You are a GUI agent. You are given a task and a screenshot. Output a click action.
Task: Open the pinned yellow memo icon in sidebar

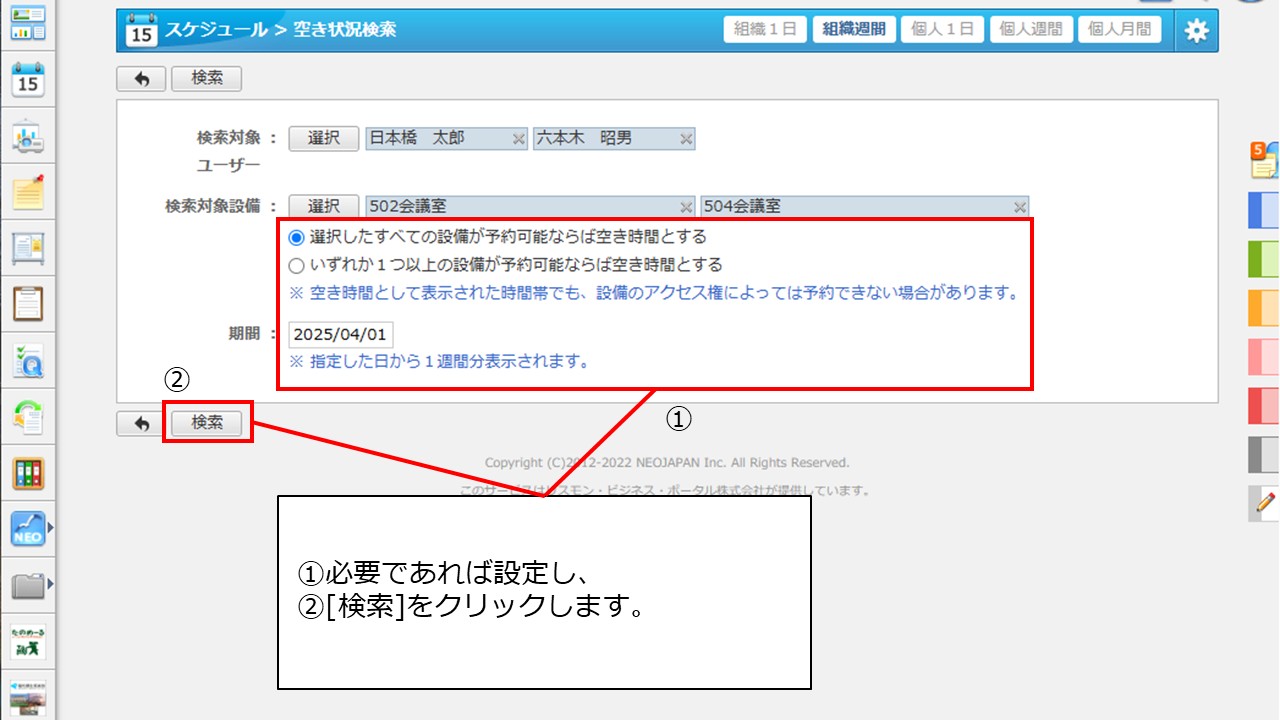coord(28,192)
